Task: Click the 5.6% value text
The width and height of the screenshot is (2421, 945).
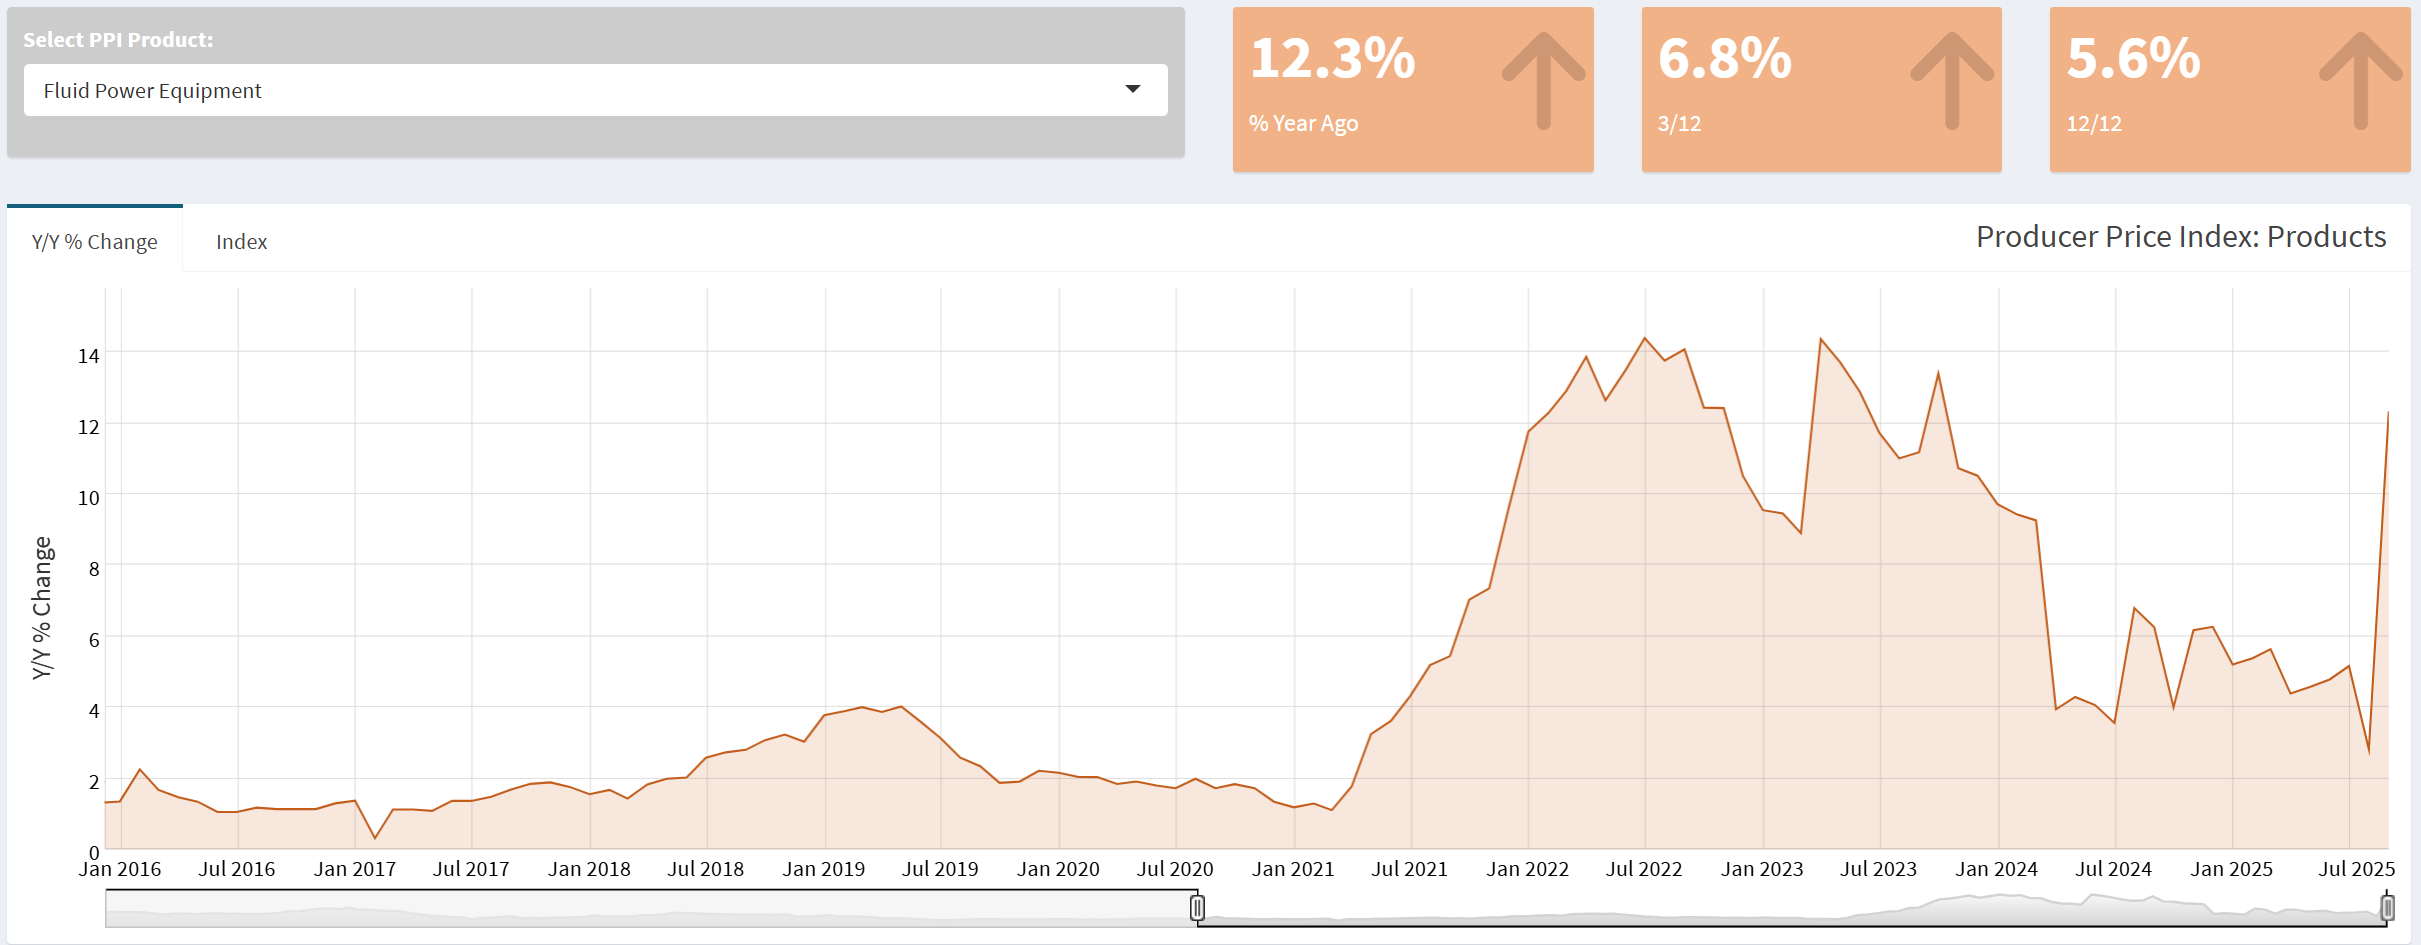Action: pos(2133,58)
